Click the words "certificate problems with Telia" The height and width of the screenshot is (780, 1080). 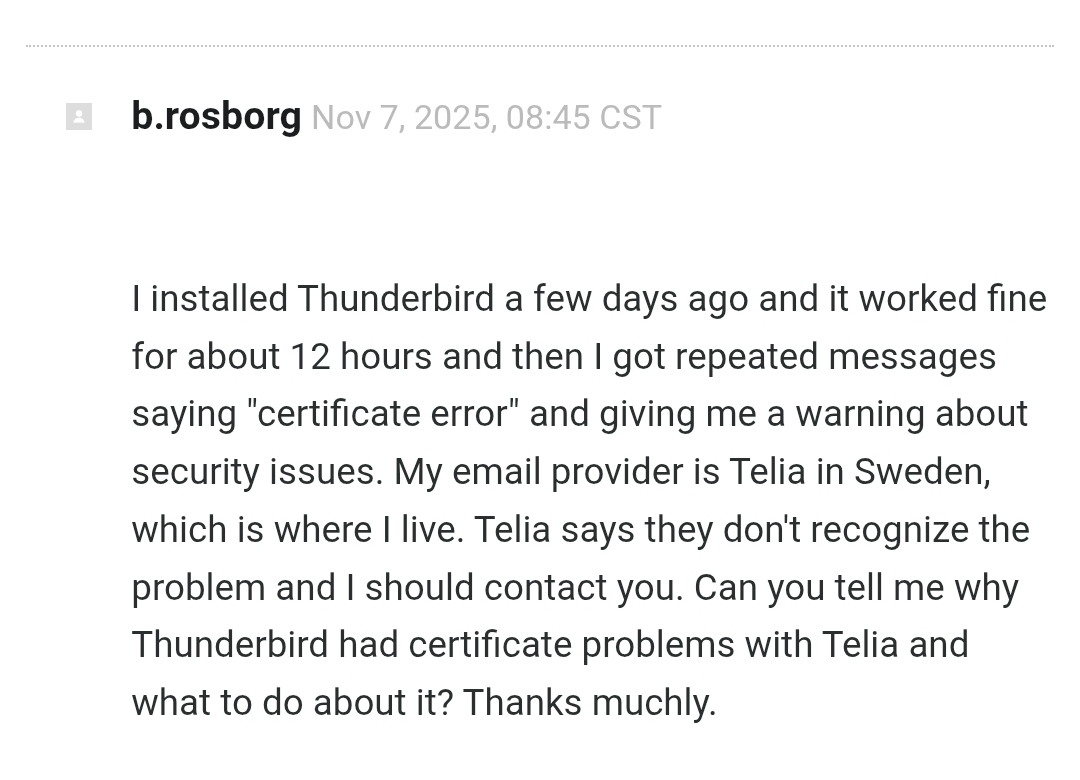tap(653, 645)
